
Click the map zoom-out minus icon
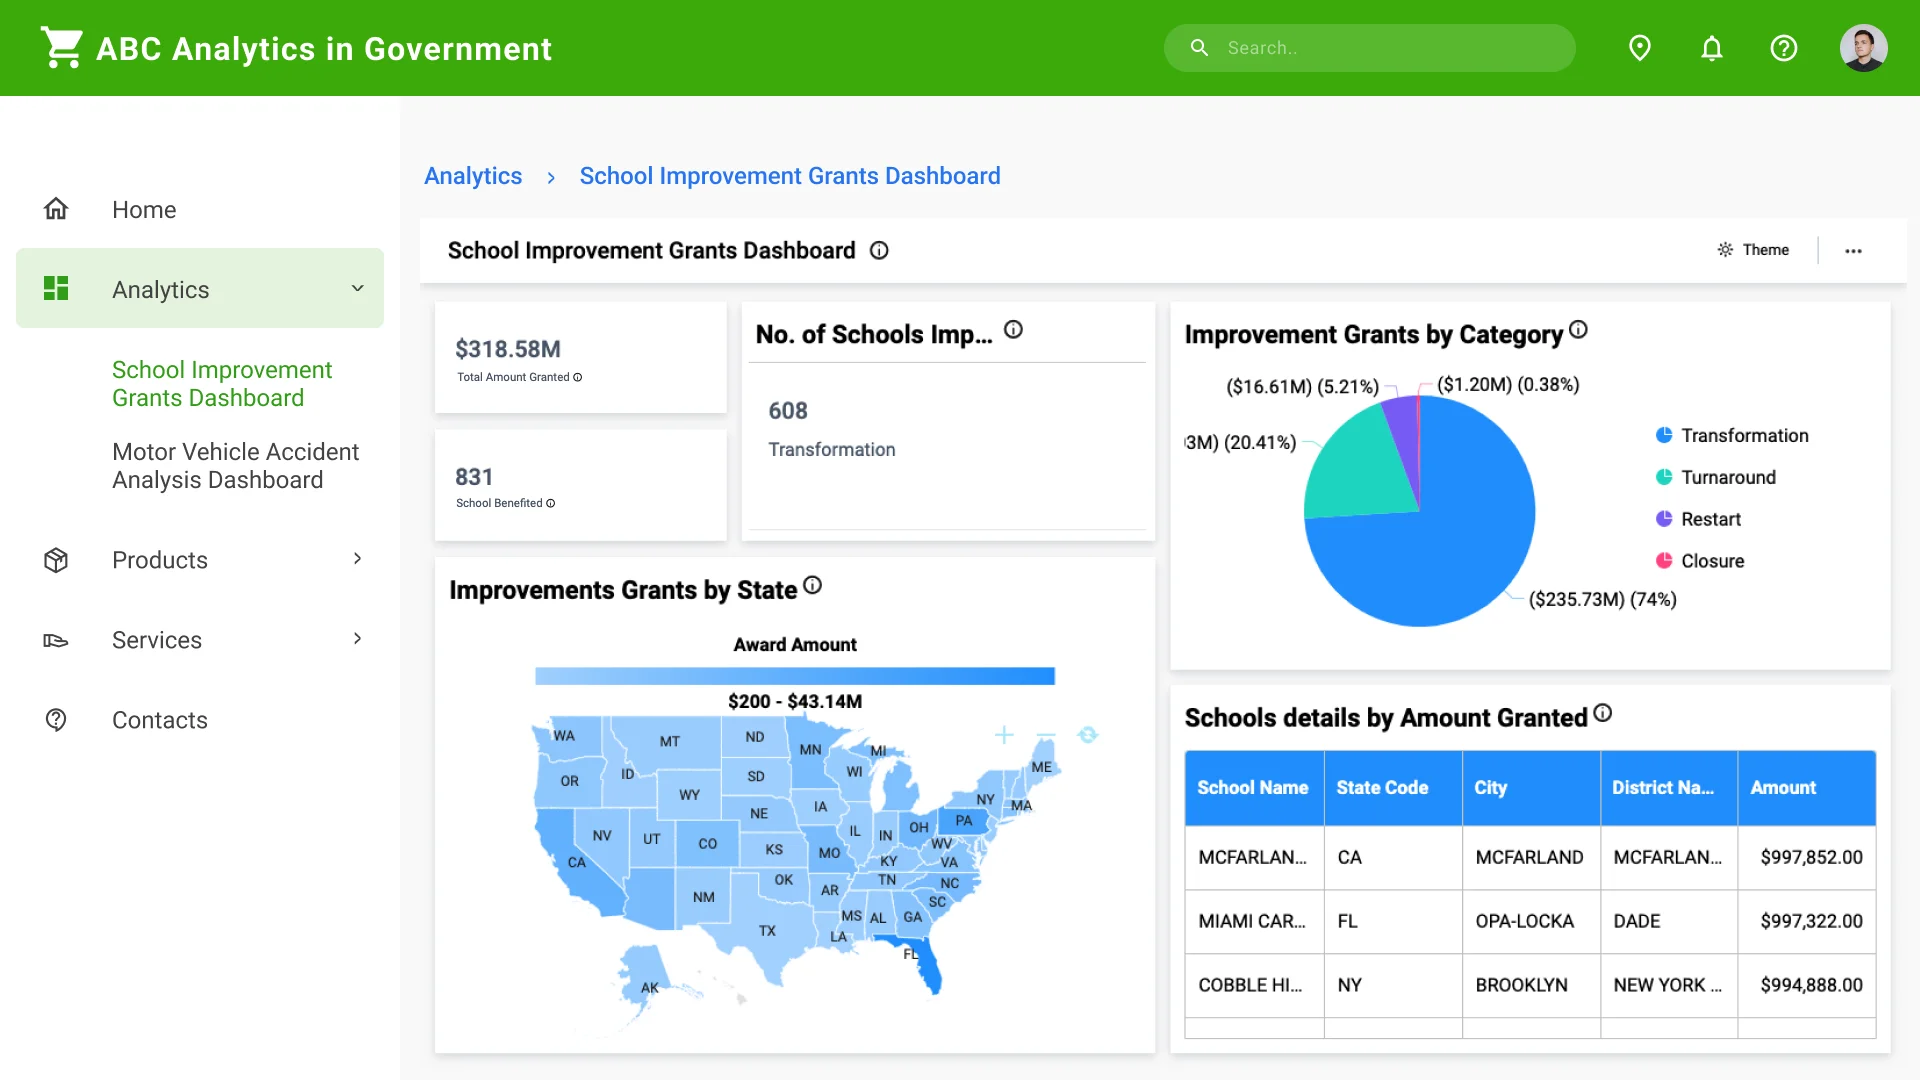click(1046, 735)
